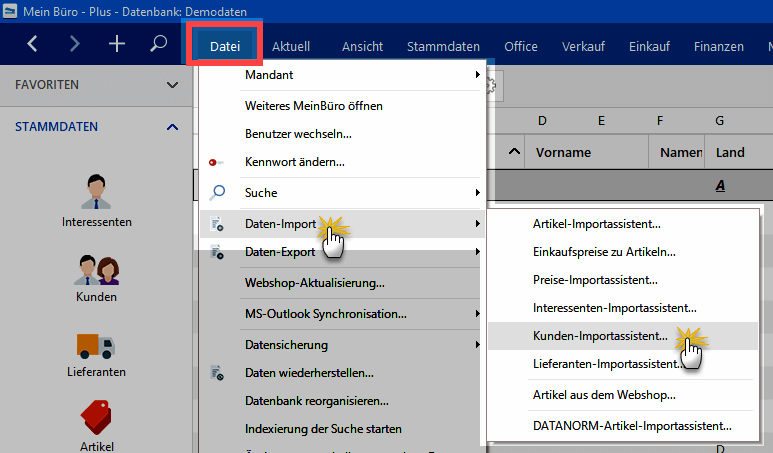Screen dimensions: 773x453
Task: Click the gear icon behind the menu
Action: 492,86
